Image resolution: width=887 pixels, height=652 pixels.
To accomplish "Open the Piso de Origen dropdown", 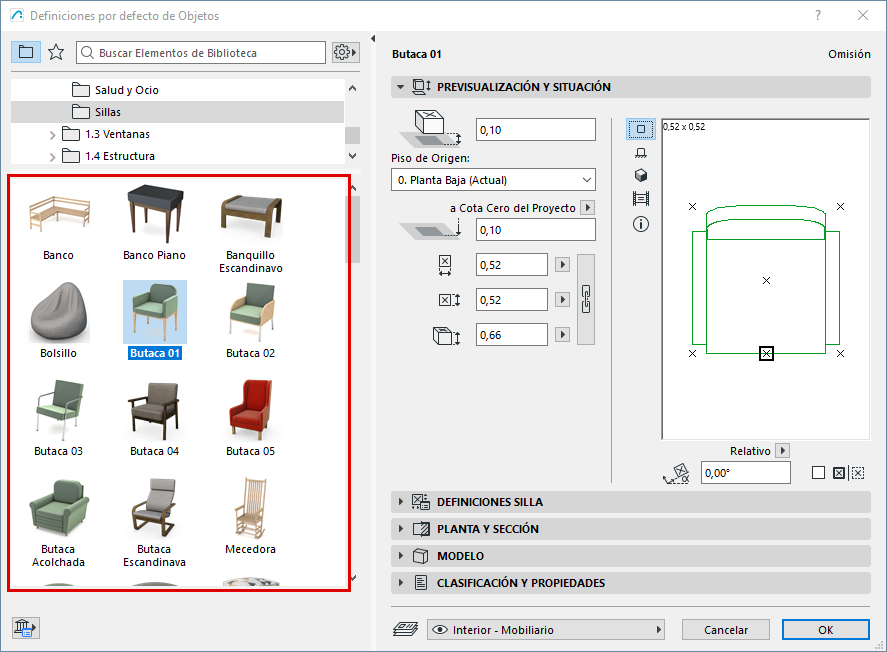I will 493,180.
